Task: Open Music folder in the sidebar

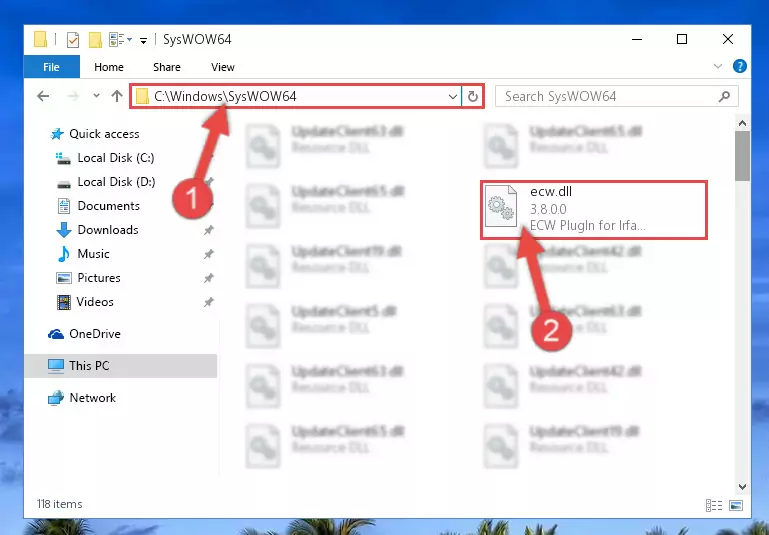Action: pyautogui.click(x=83, y=254)
